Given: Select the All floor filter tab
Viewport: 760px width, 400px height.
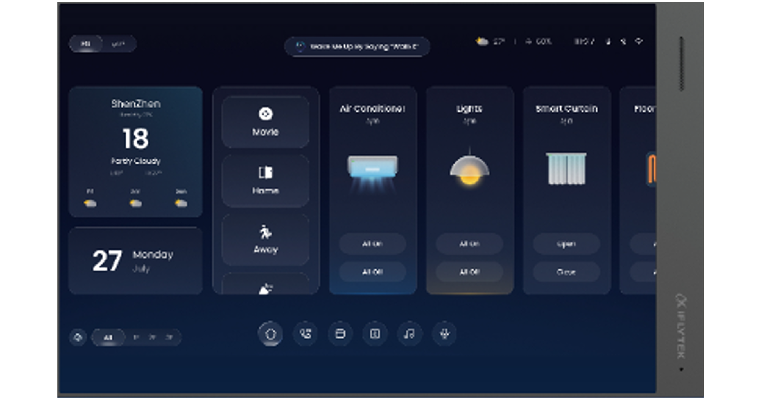Looking at the screenshot, I should click(108, 338).
